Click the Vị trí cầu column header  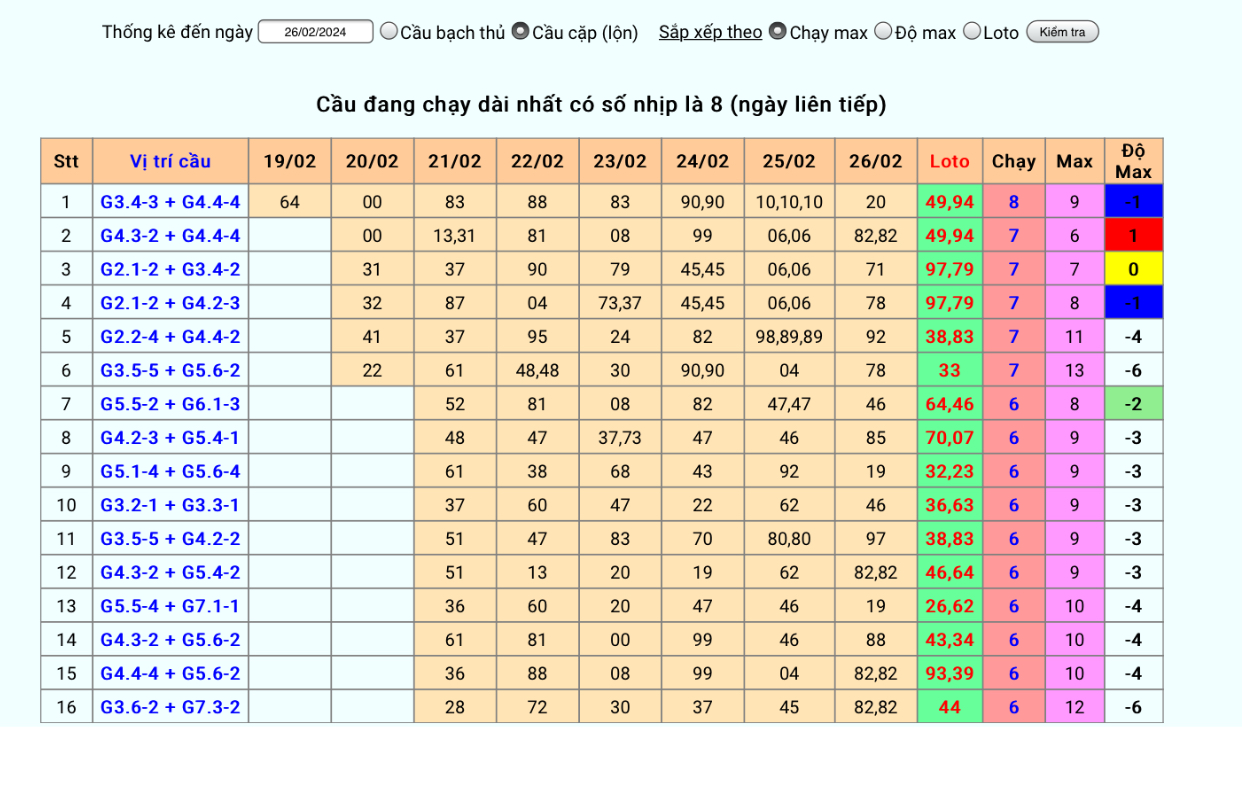170,161
